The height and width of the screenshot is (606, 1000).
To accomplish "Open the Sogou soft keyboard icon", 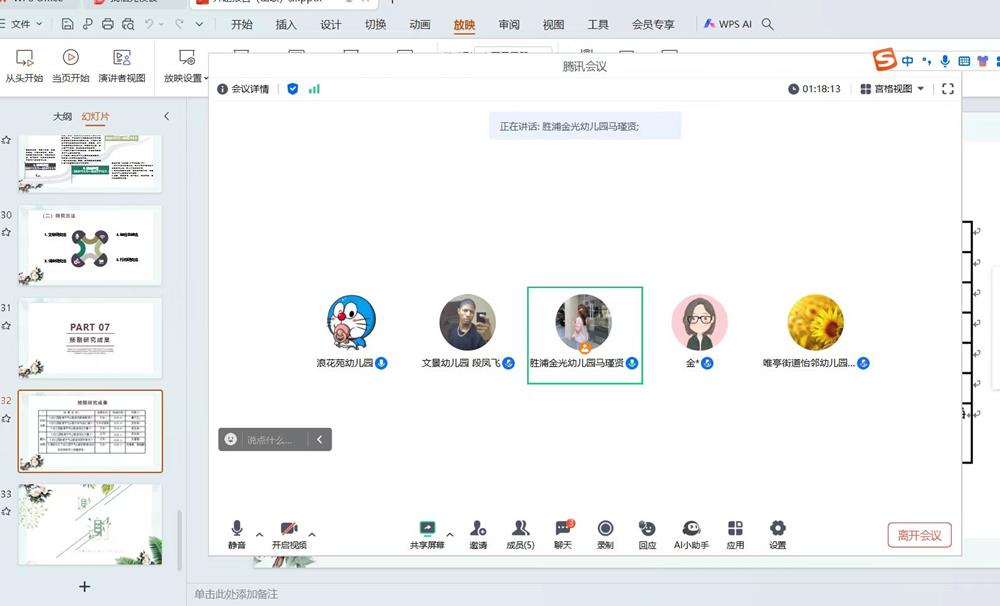I will point(964,61).
